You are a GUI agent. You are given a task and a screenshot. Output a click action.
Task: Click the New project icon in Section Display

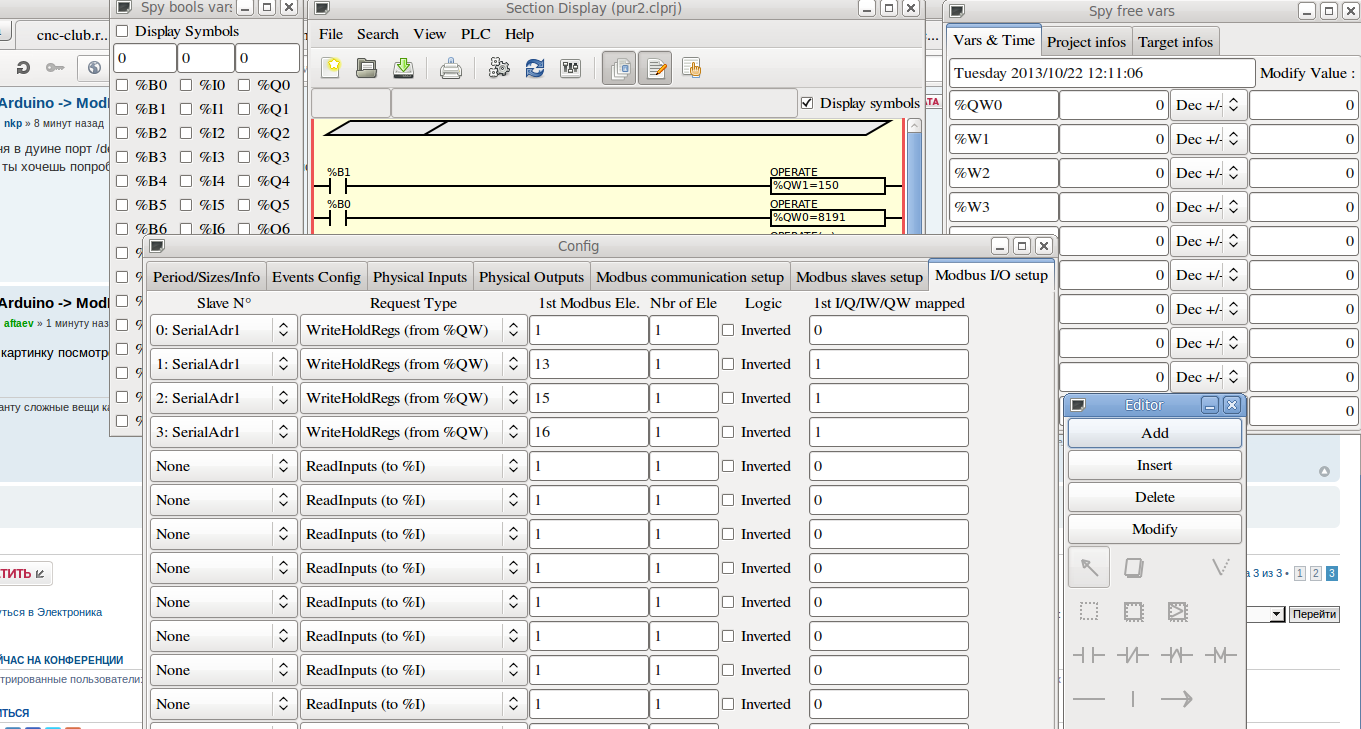pyautogui.click(x=331, y=68)
